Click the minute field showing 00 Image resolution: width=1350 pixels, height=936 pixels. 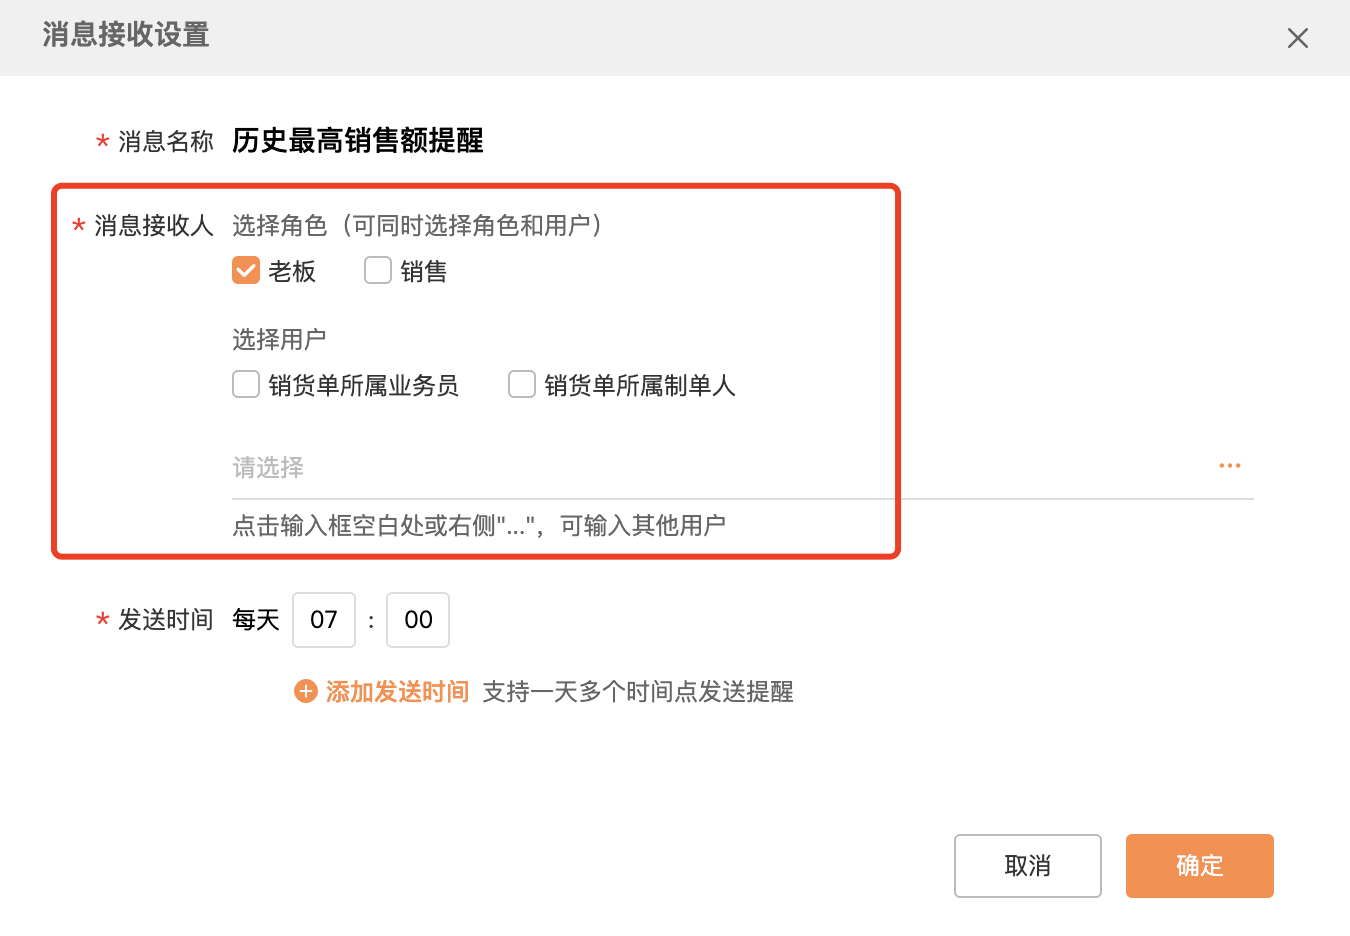(417, 620)
